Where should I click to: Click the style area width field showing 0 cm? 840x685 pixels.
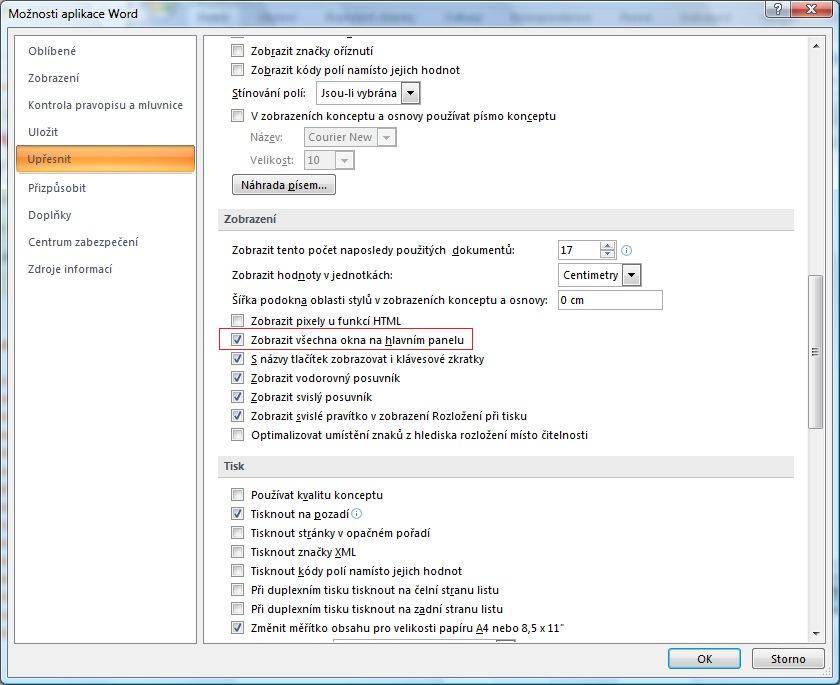pyautogui.click(x=610, y=300)
